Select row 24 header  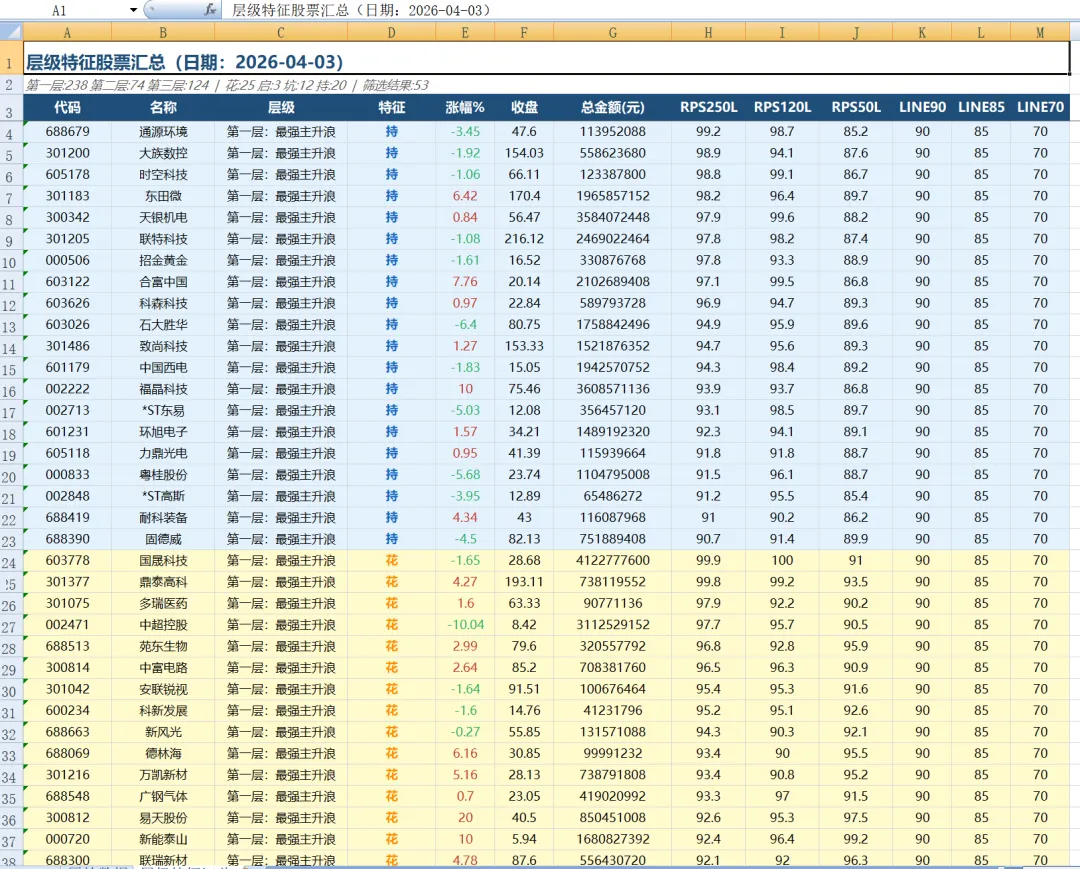[11, 562]
